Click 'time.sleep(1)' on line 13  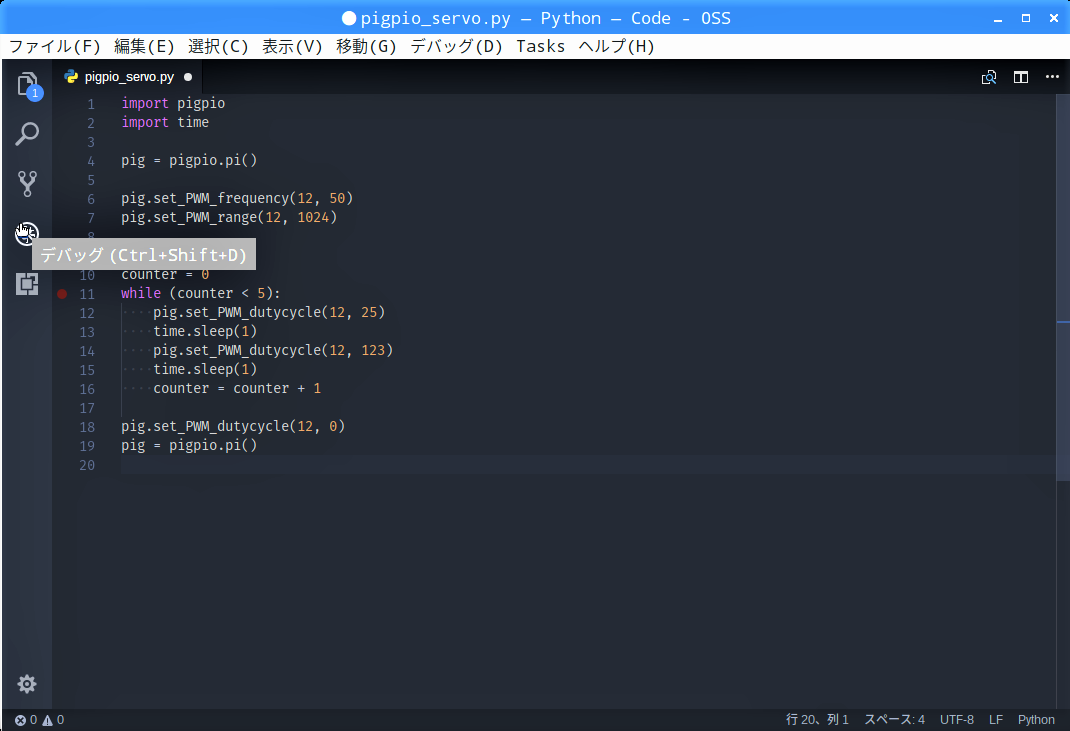click(x=205, y=332)
